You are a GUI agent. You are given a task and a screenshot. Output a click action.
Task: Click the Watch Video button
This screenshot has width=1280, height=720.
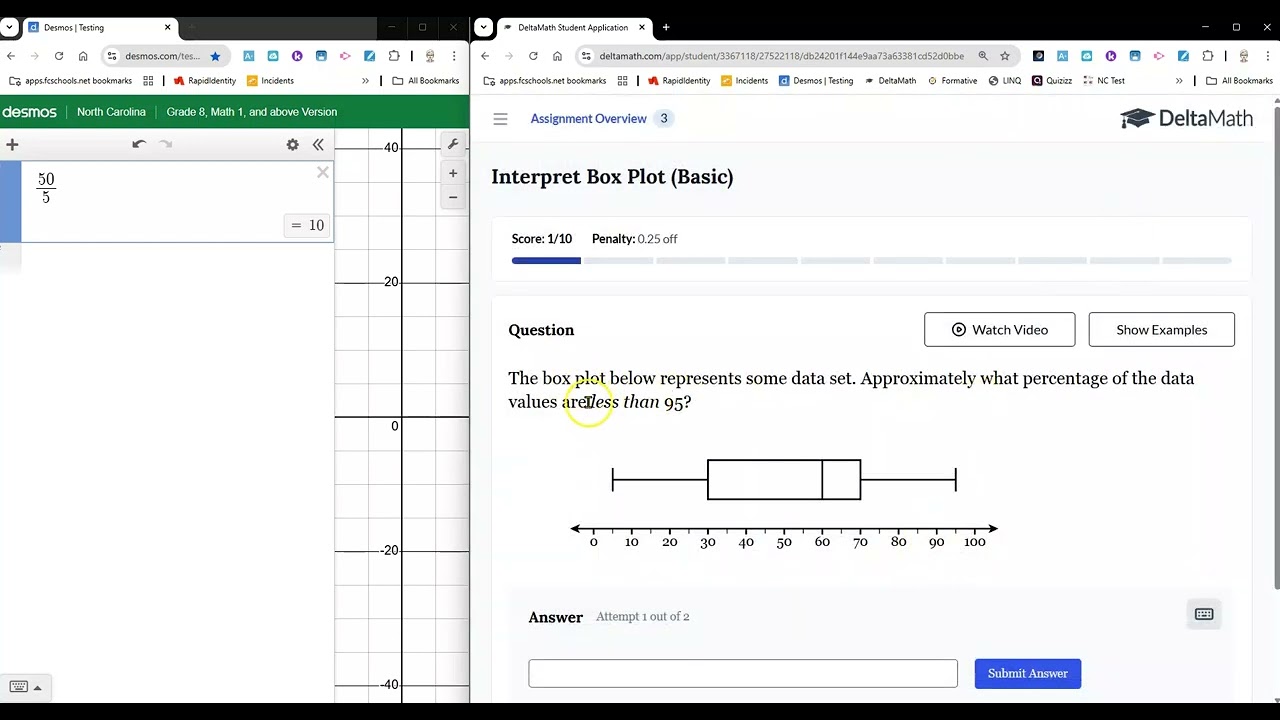pyautogui.click(x=999, y=330)
